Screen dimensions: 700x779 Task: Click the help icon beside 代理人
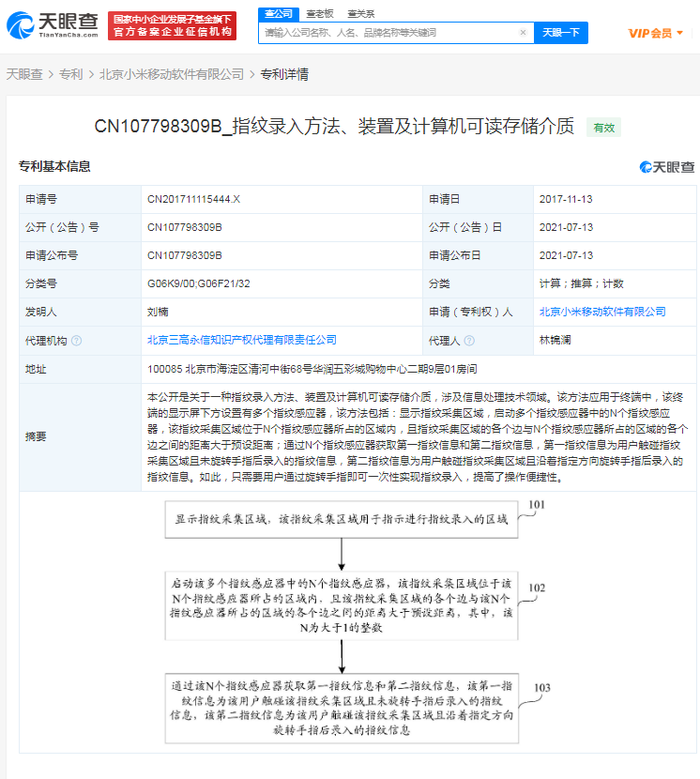[469, 340]
